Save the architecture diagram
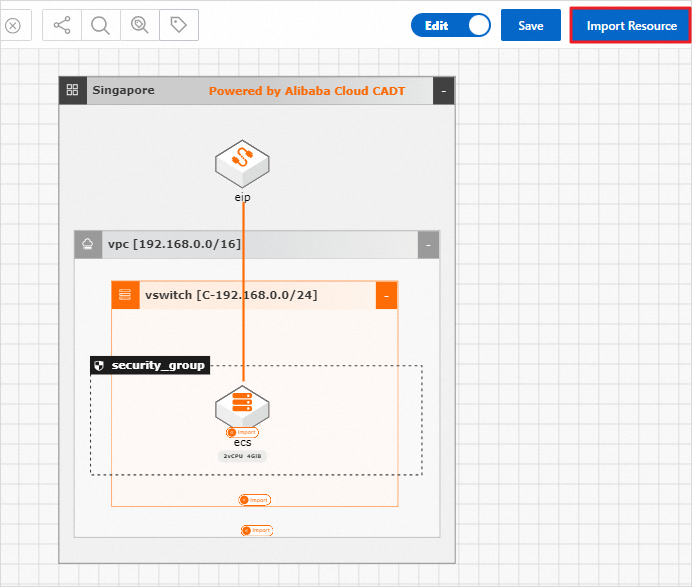This screenshot has height=587, width=692. click(x=530, y=25)
